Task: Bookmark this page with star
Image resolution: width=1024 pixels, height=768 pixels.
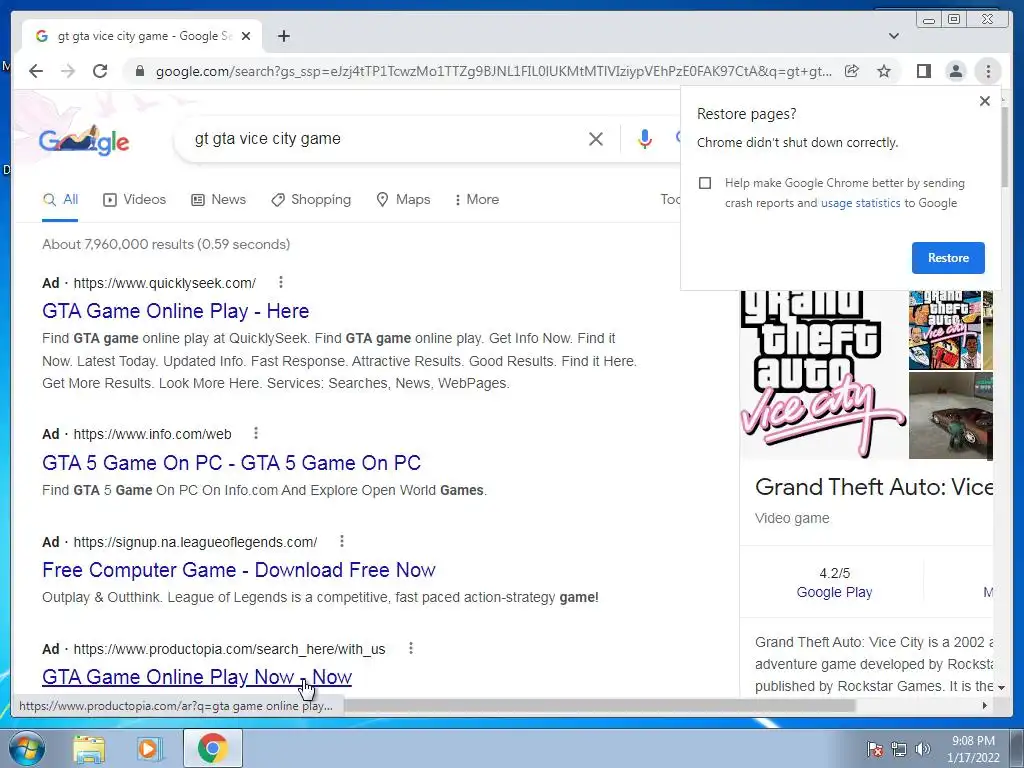Action: (x=884, y=71)
